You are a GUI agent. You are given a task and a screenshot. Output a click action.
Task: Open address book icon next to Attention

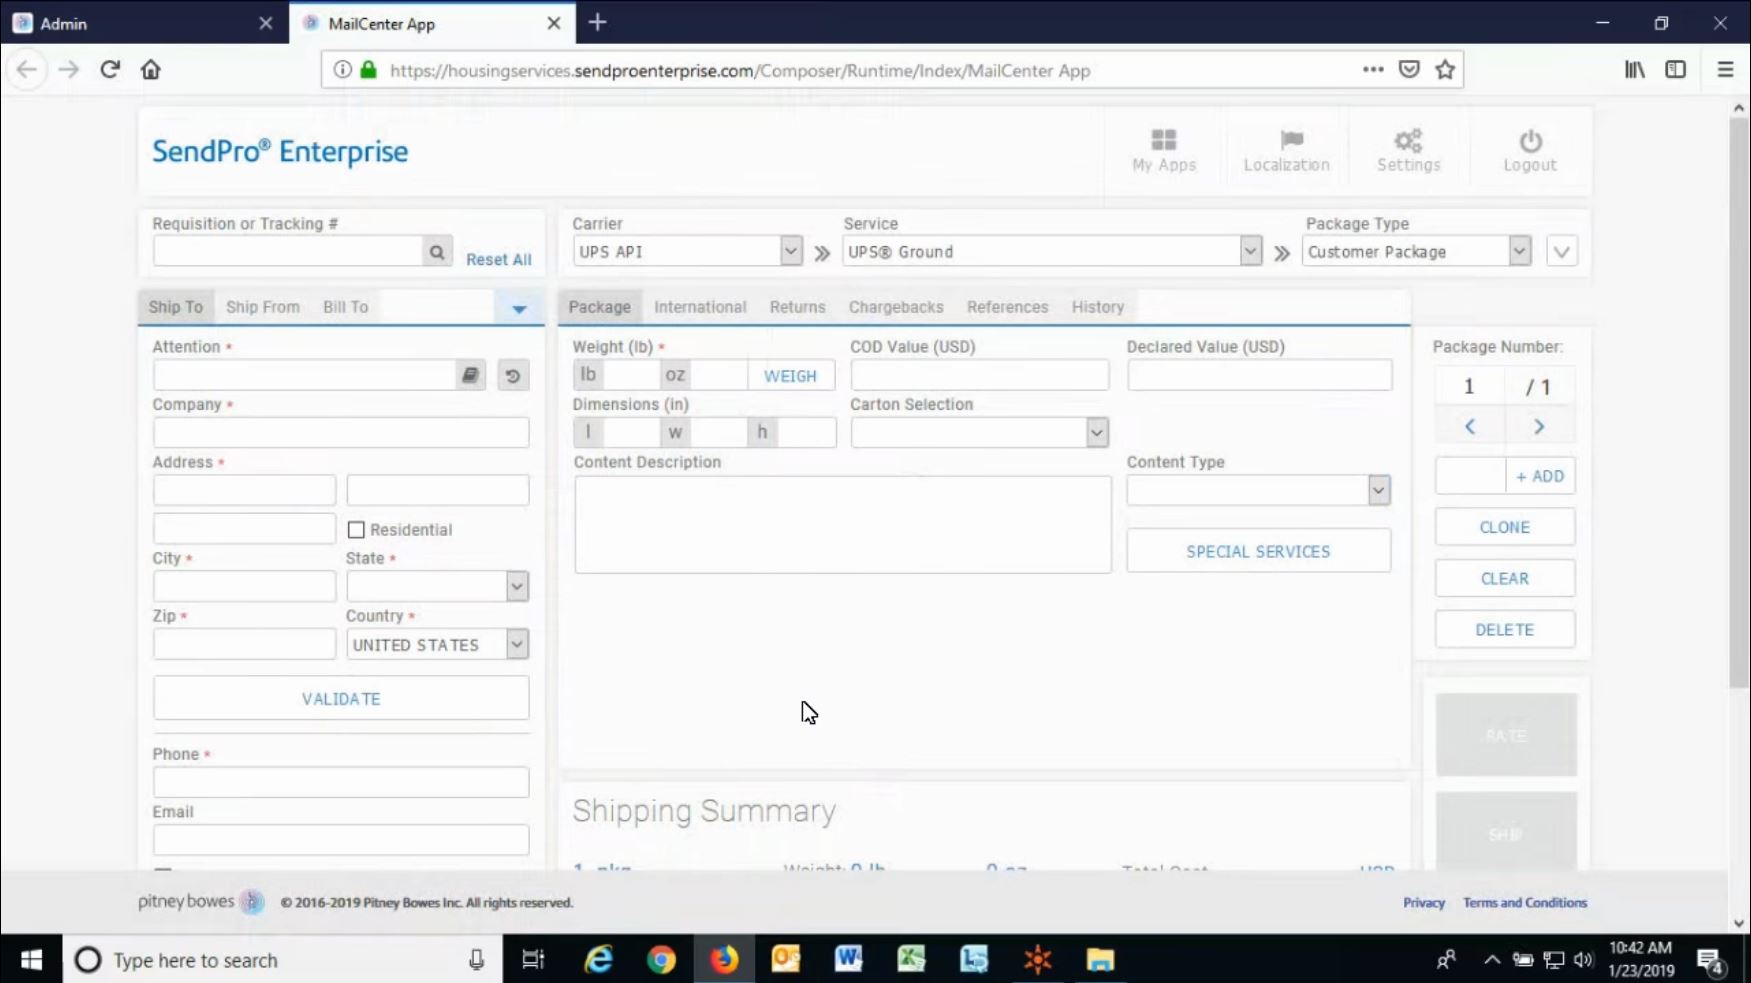tap(470, 375)
